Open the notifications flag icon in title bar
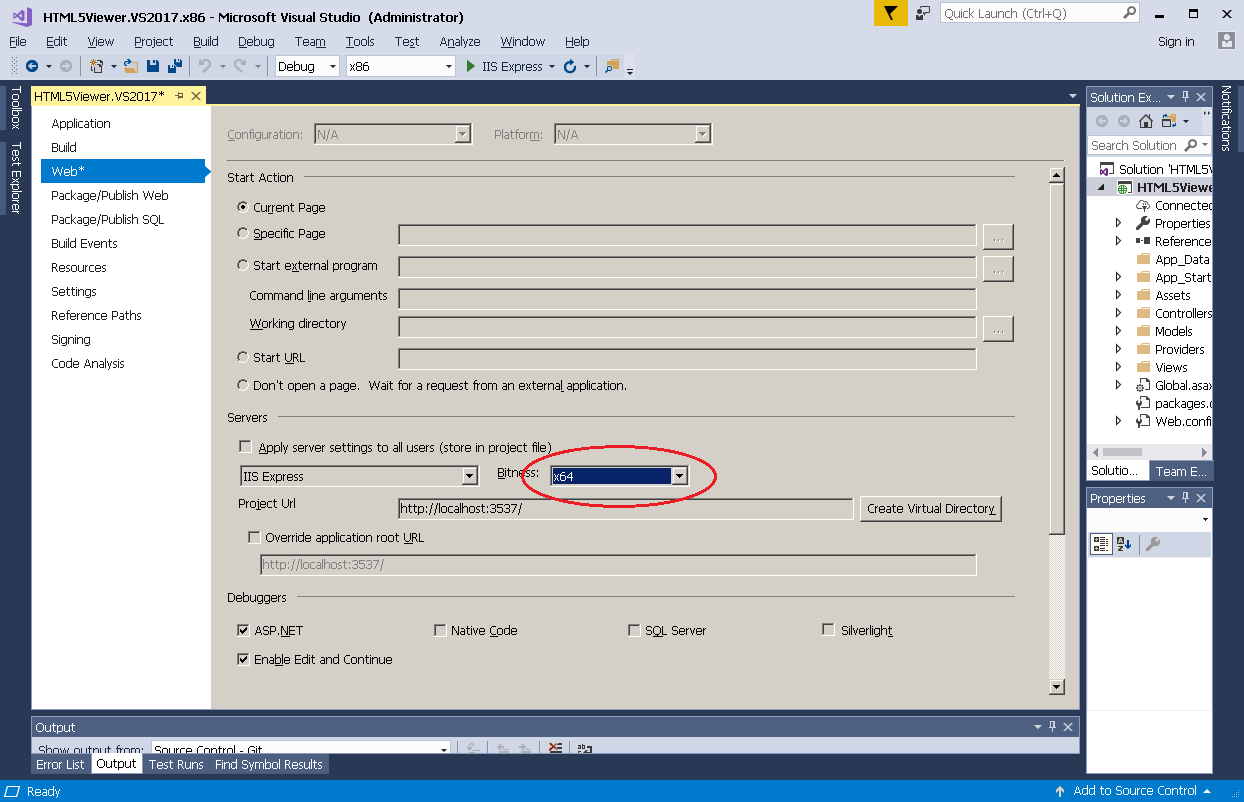1244x802 pixels. click(890, 13)
